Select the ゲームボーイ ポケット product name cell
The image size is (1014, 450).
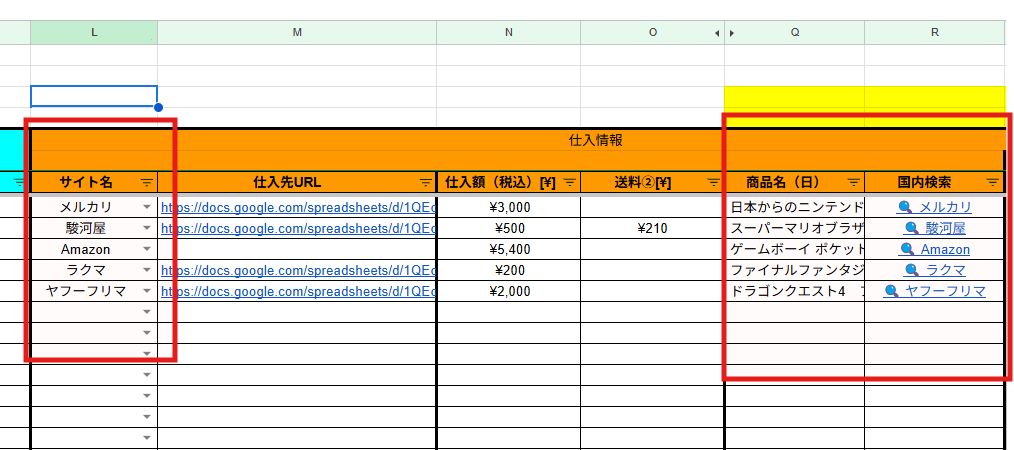coord(795,249)
